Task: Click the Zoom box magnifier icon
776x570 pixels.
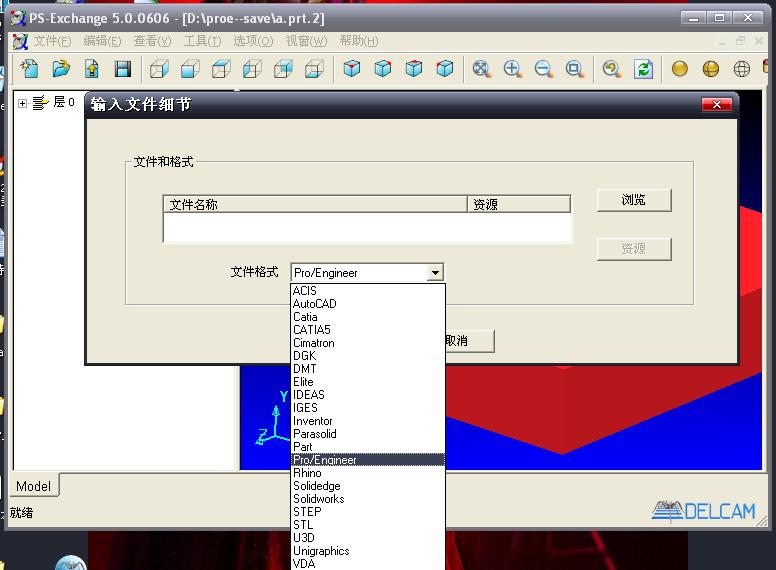Action: coord(575,69)
